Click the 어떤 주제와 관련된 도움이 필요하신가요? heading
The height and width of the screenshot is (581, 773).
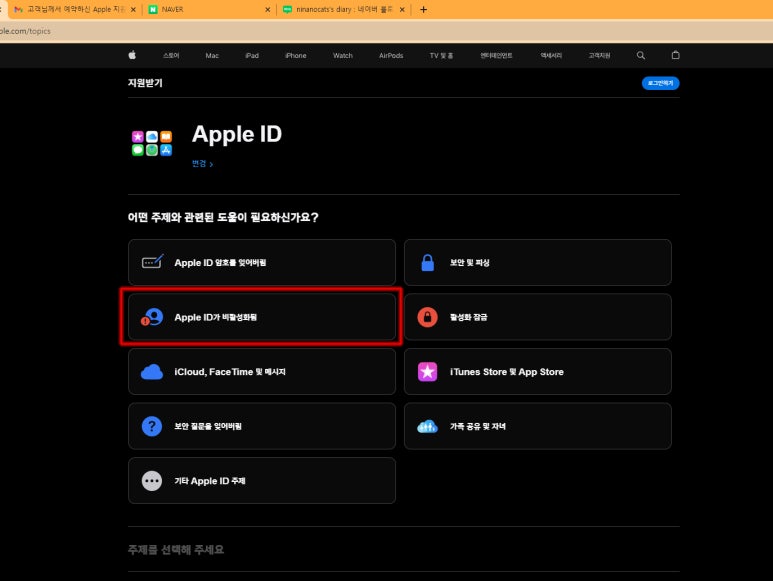point(223,217)
